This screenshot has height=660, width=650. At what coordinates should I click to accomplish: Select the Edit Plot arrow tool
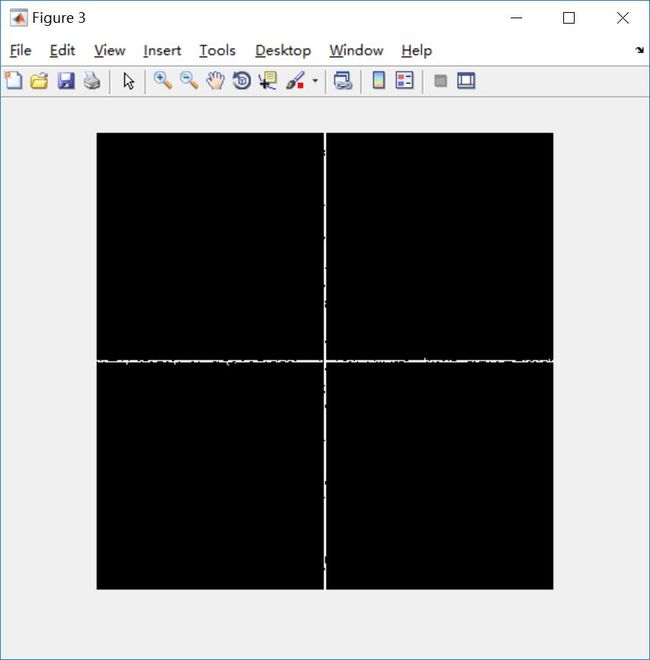128,80
